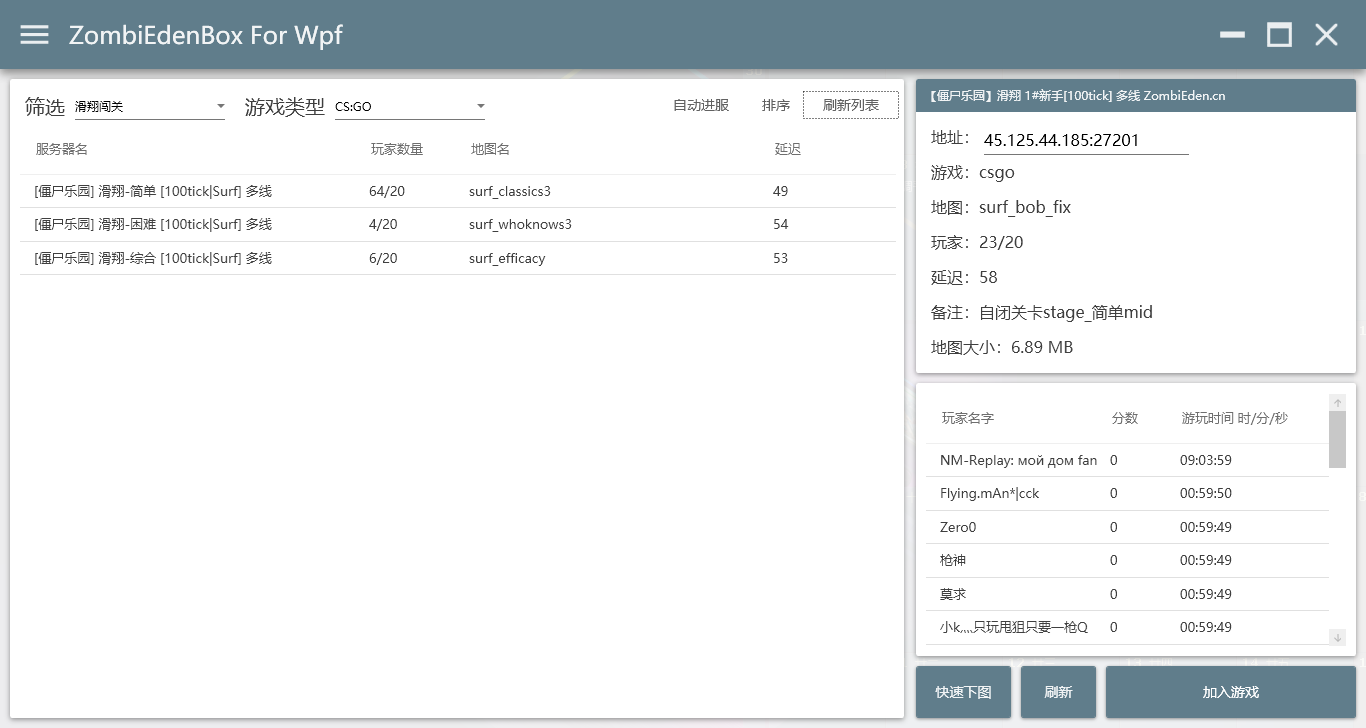
Task: Select the surf_classics3 server row
Action: (x=458, y=191)
